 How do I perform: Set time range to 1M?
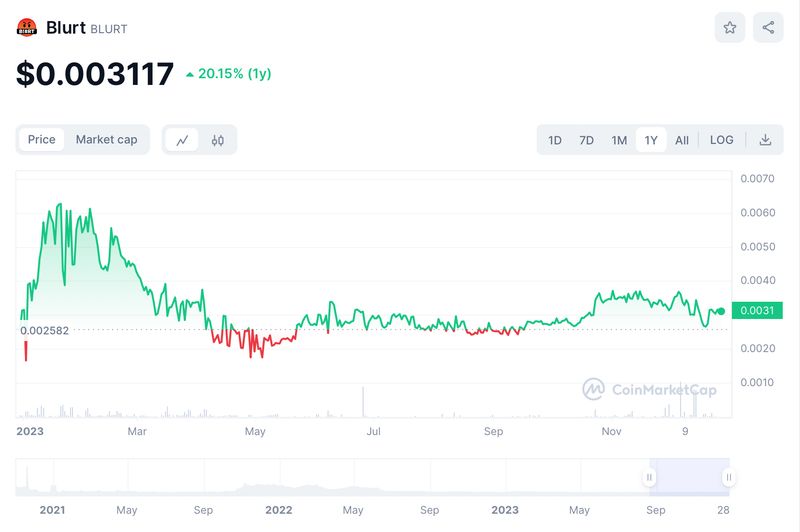tap(619, 140)
